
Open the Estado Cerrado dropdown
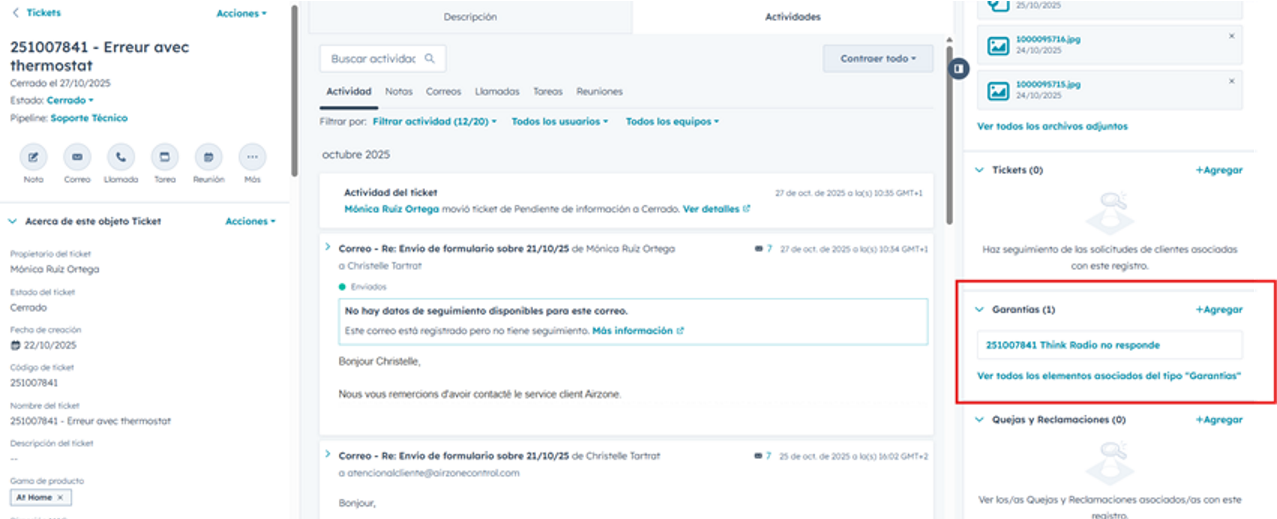point(70,100)
